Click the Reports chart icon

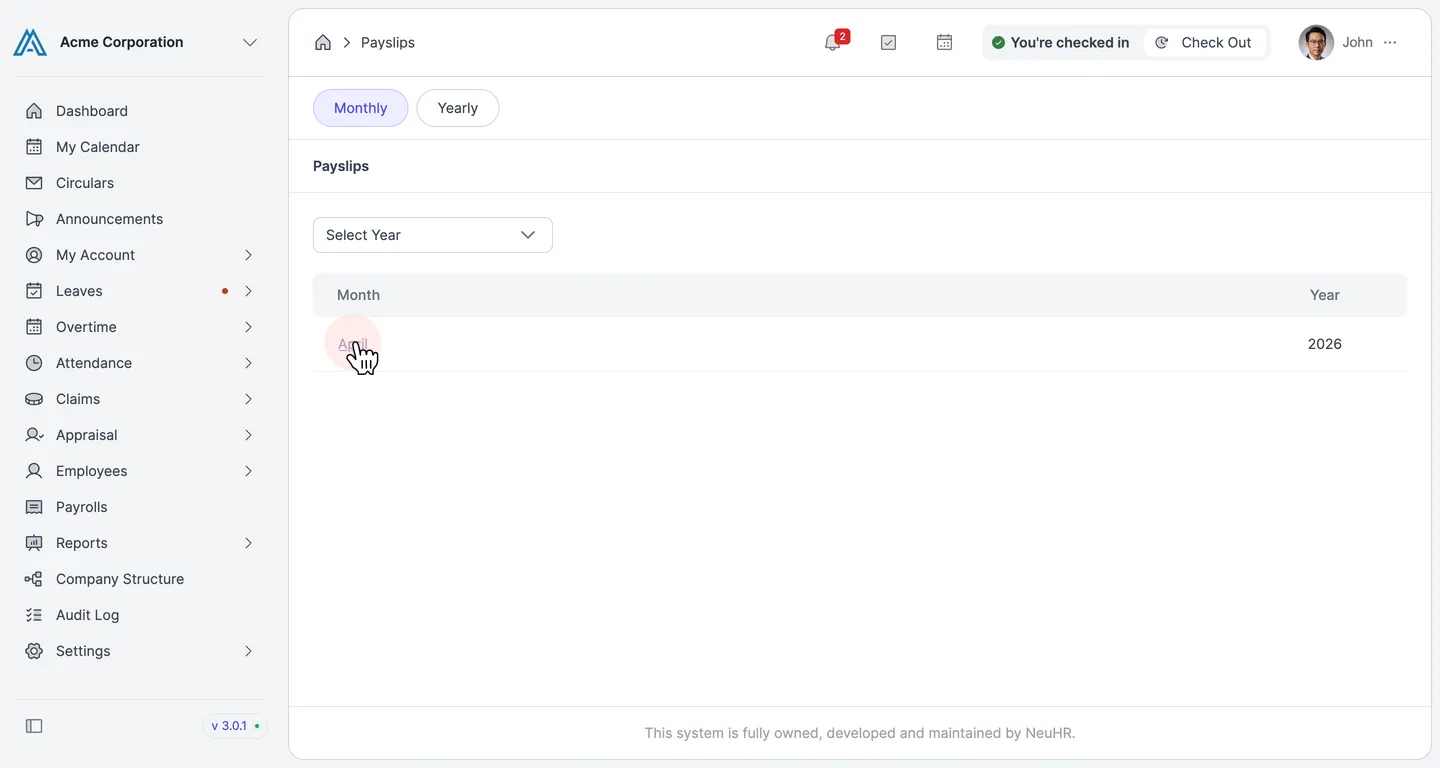pos(34,543)
